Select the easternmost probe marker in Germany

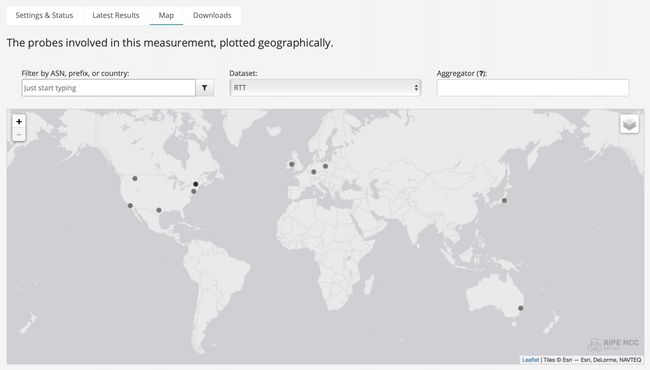pyautogui.click(x=325, y=166)
